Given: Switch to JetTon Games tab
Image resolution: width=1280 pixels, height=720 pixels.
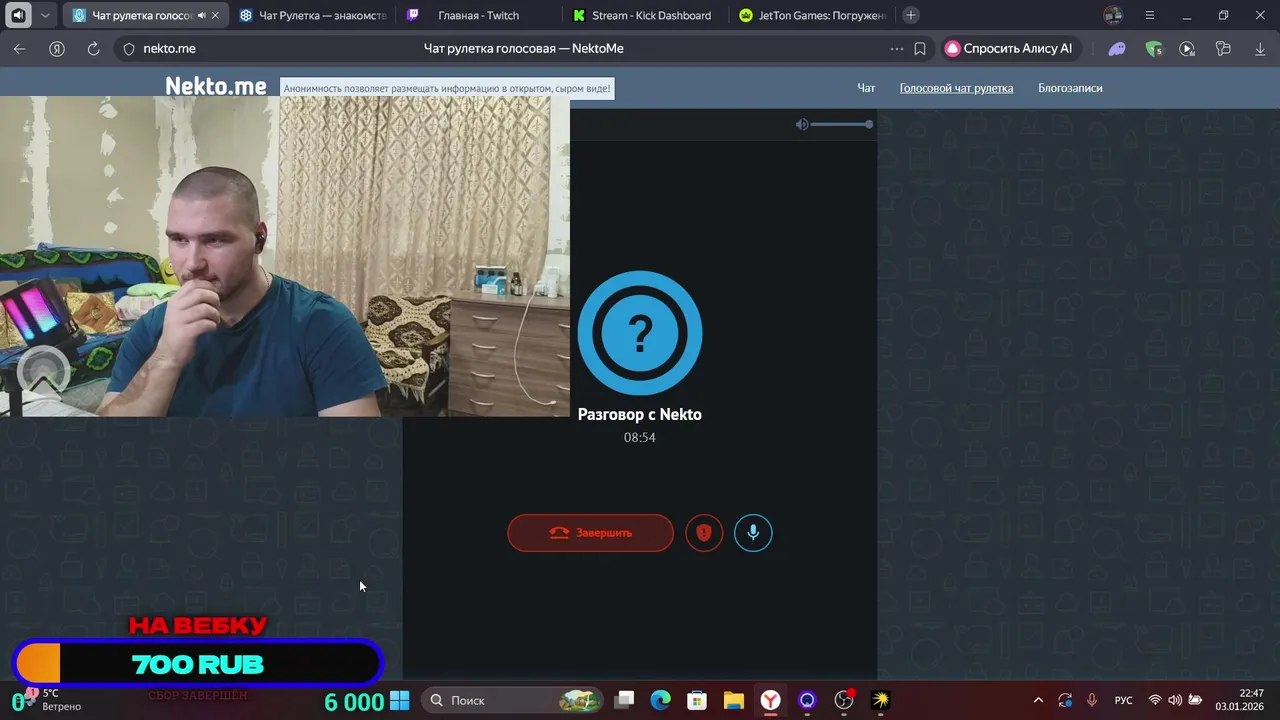Looking at the screenshot, I should point(813,15).
